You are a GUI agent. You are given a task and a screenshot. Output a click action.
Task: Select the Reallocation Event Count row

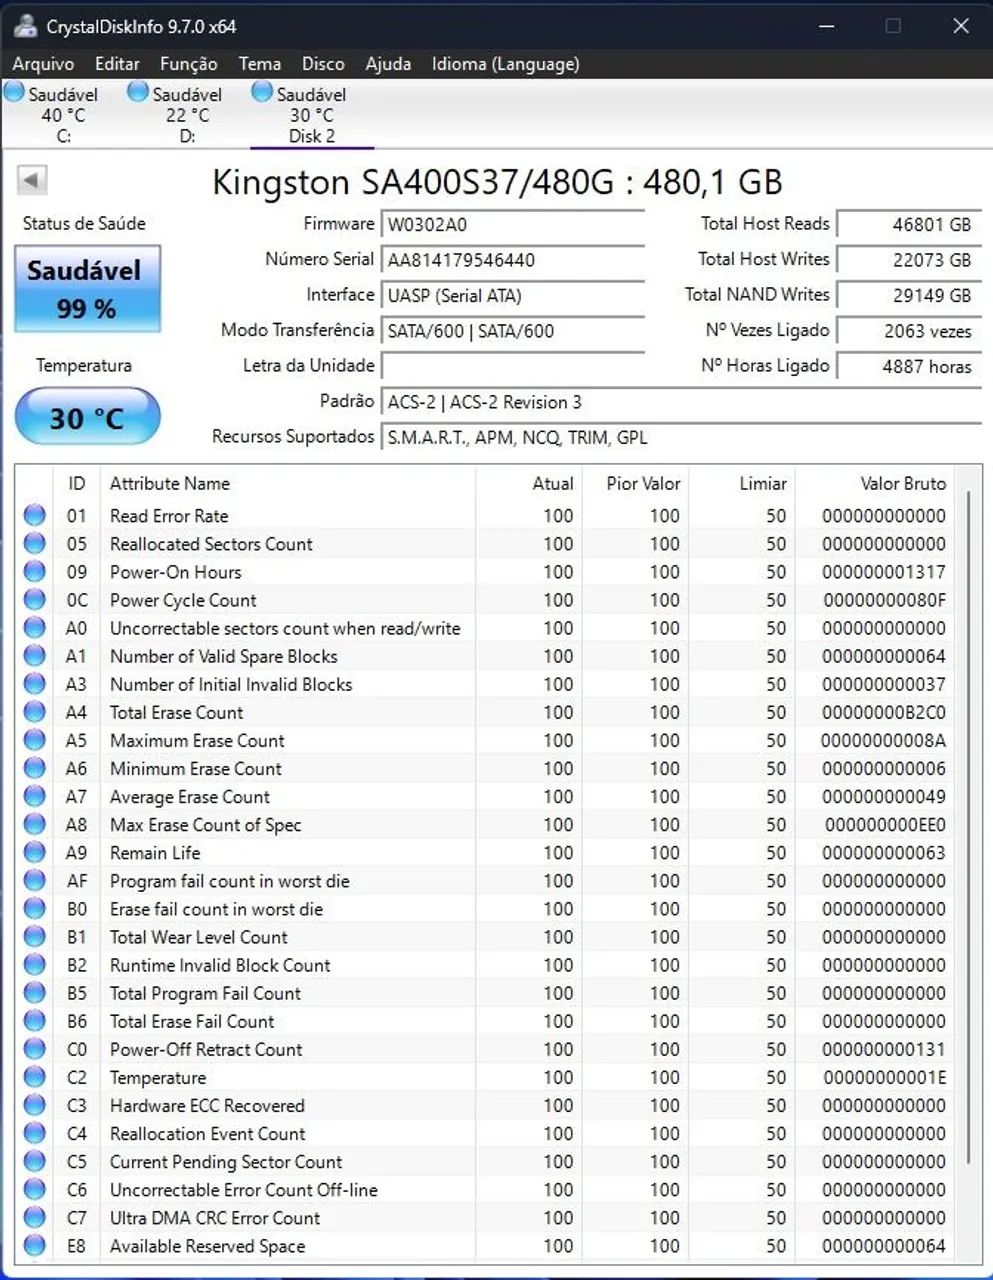[x=485, y=1134]
